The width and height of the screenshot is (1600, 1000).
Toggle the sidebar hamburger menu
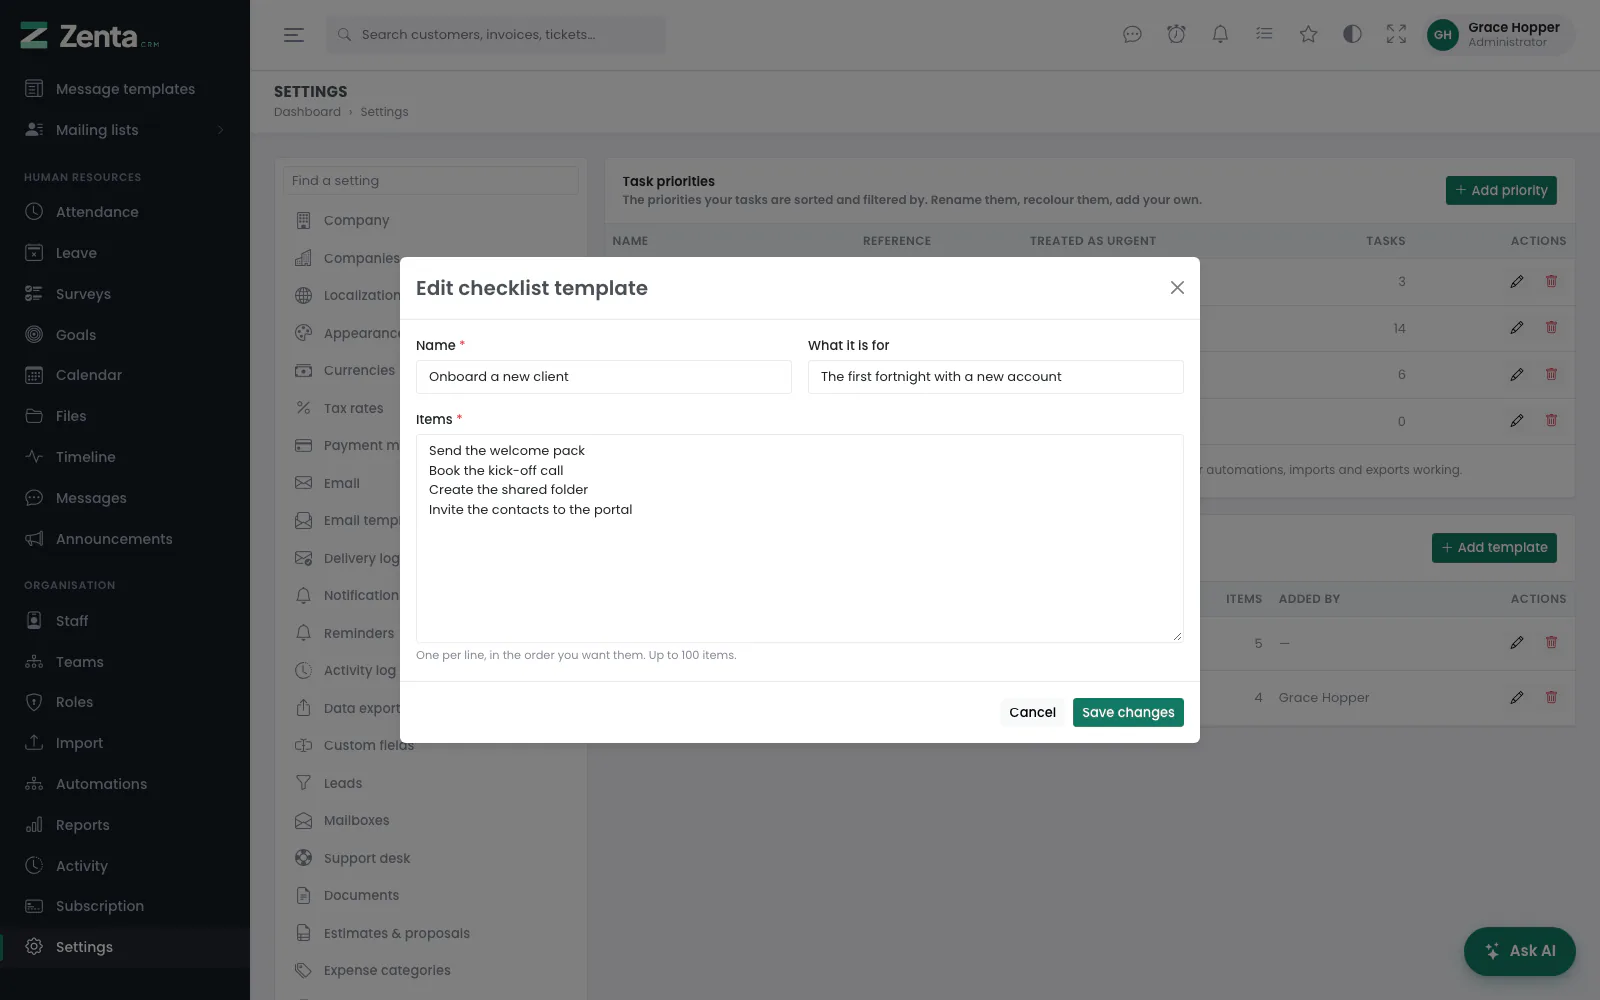click(x=294, y=35)
